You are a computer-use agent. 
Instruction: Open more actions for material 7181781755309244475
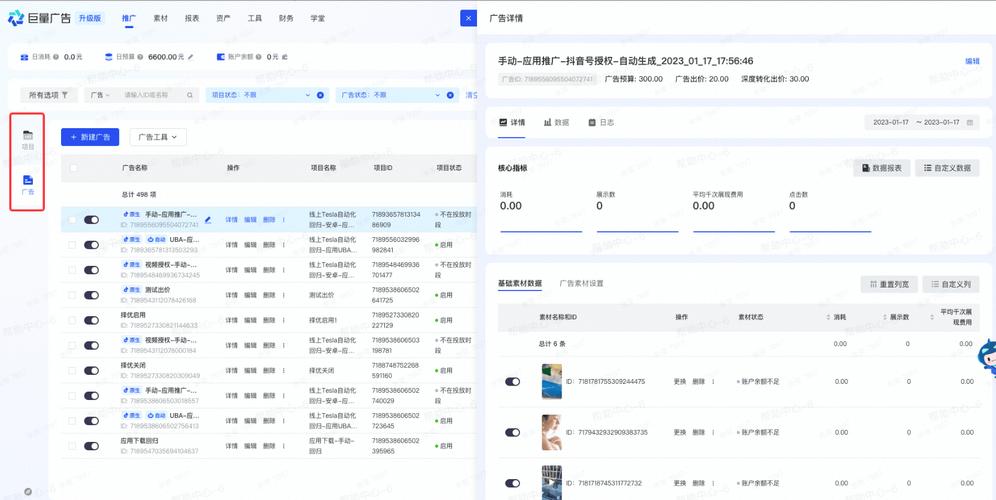click(714, 382)
